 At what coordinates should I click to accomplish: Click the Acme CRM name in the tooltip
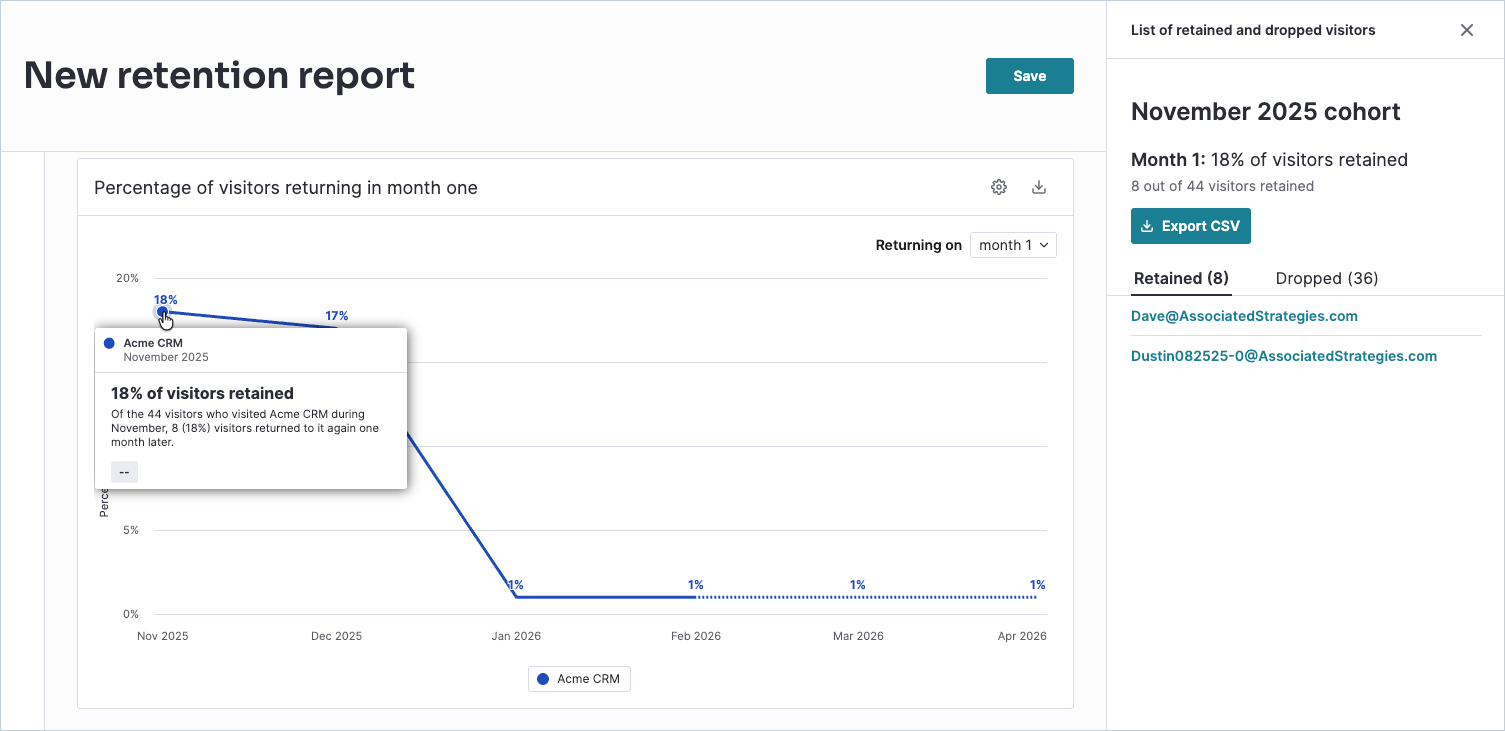(x=153, y=343)
